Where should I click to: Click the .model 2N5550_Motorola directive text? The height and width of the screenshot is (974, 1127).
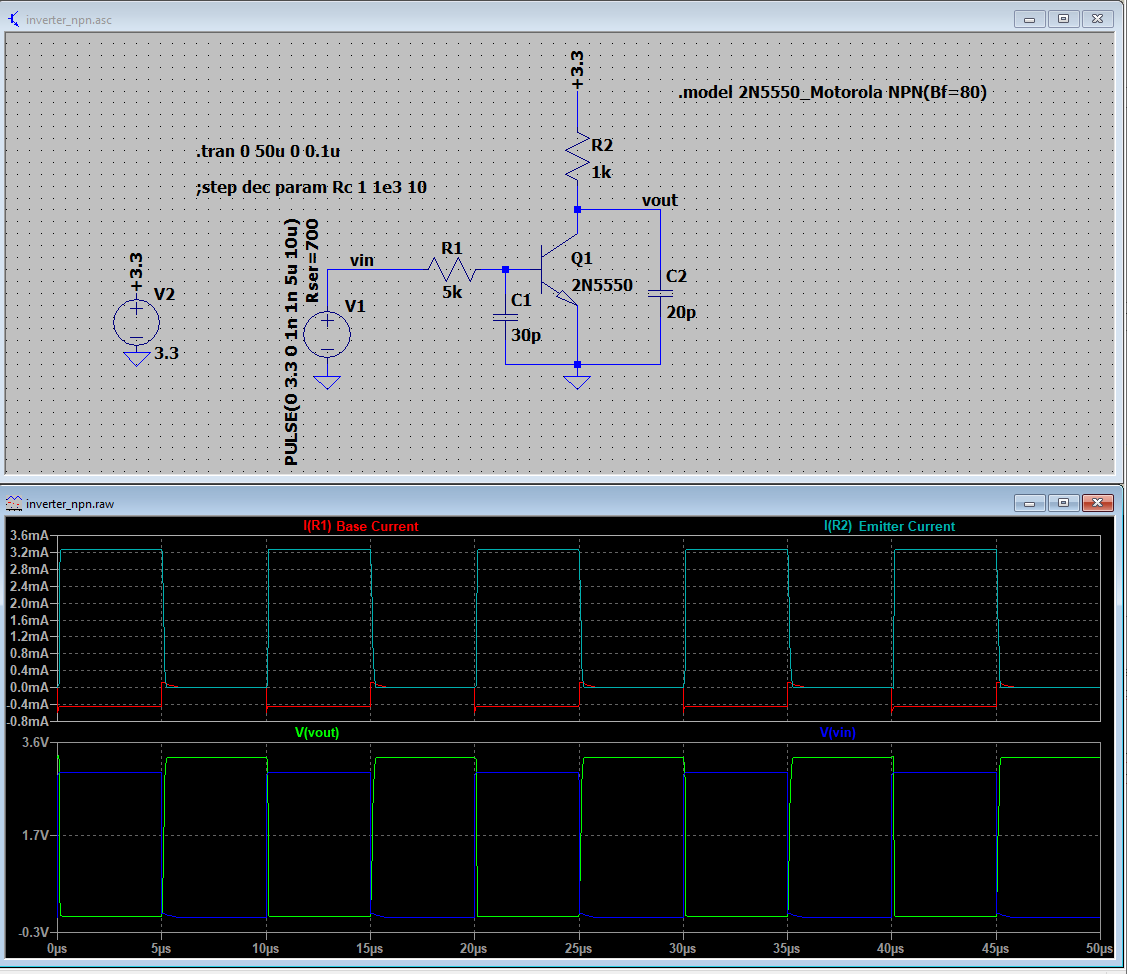coord(832,92)
